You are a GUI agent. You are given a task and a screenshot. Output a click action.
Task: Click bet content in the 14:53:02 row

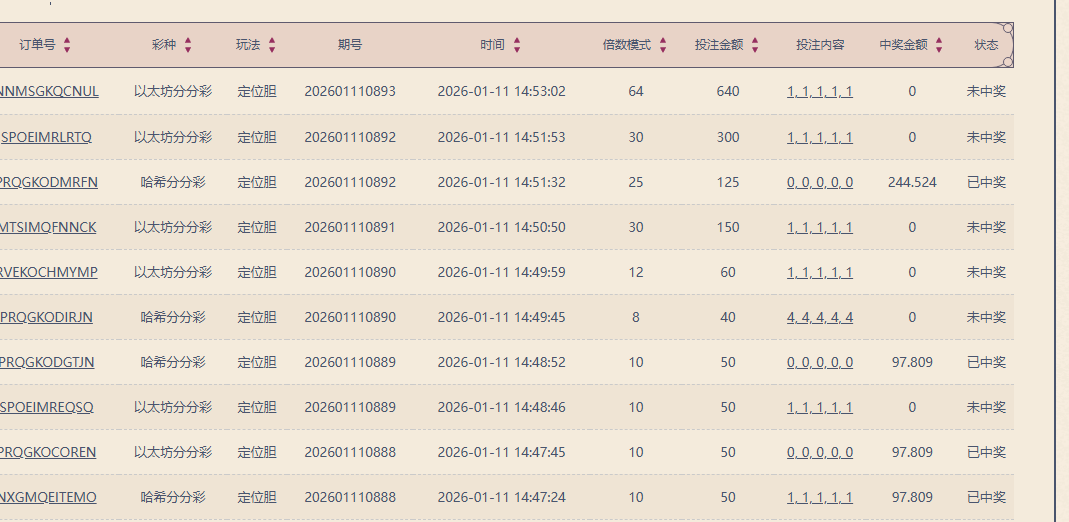[820, 91]
